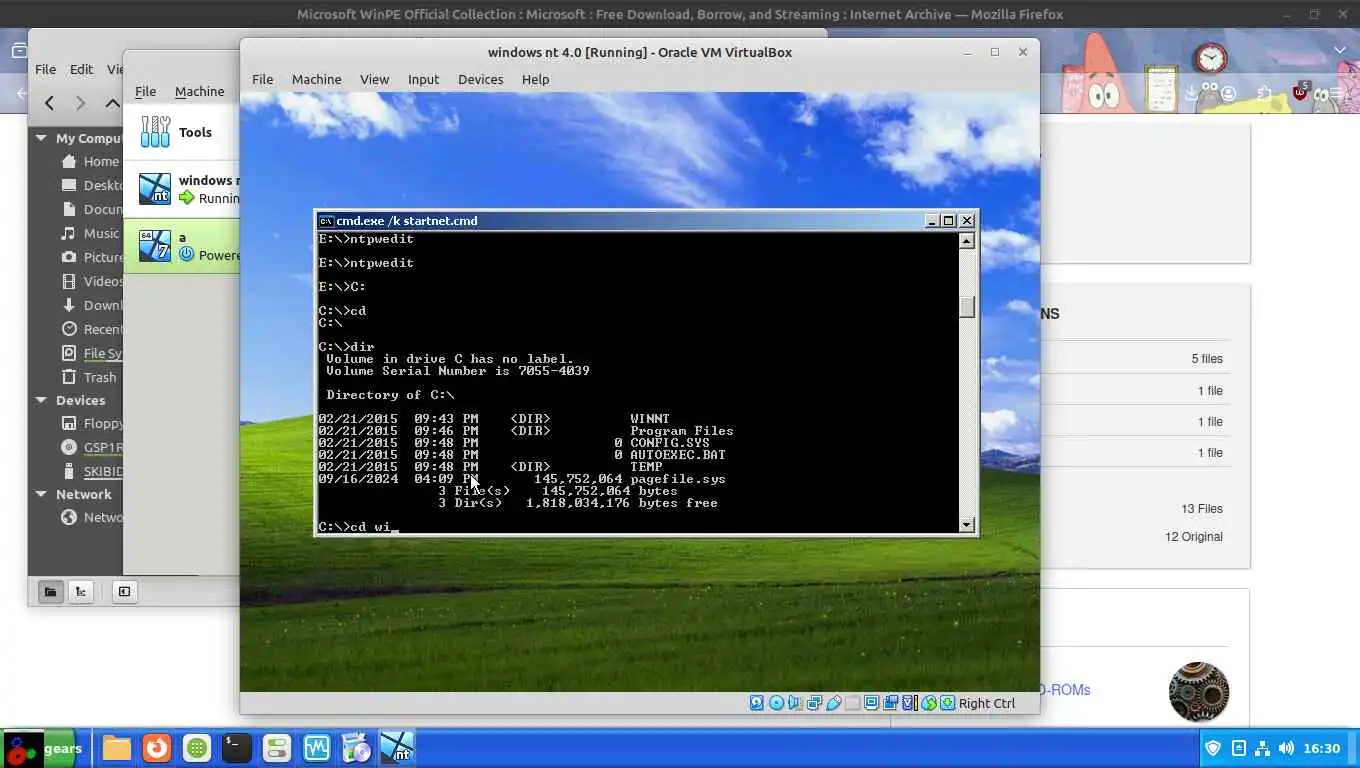Open the volume control in the system tray
The width and height of the screenshot is (1360, 768).
coord(1286,748)
